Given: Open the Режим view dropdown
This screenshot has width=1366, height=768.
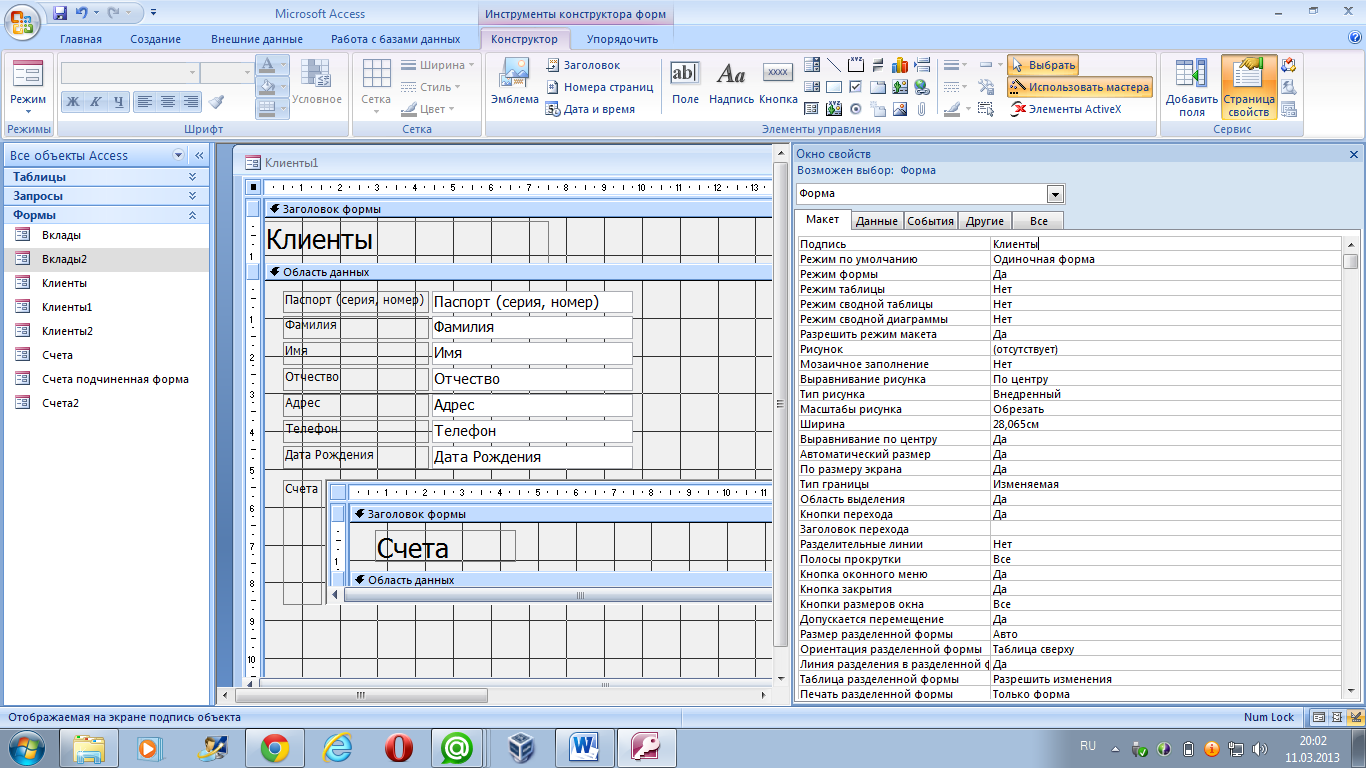Looking at the screenshot, I should pos(28,87).
